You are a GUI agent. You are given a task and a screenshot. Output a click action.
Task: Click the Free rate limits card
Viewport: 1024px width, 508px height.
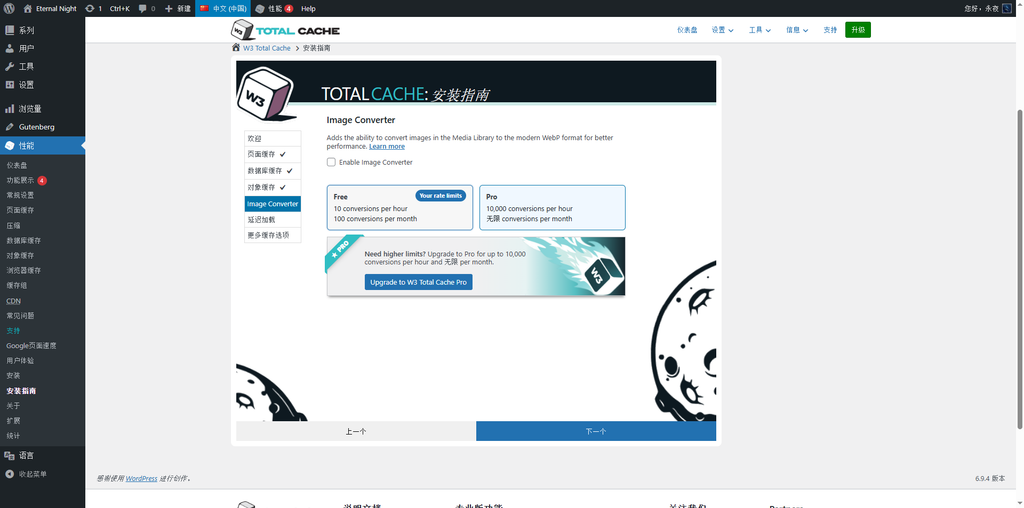tap(400, 208)
